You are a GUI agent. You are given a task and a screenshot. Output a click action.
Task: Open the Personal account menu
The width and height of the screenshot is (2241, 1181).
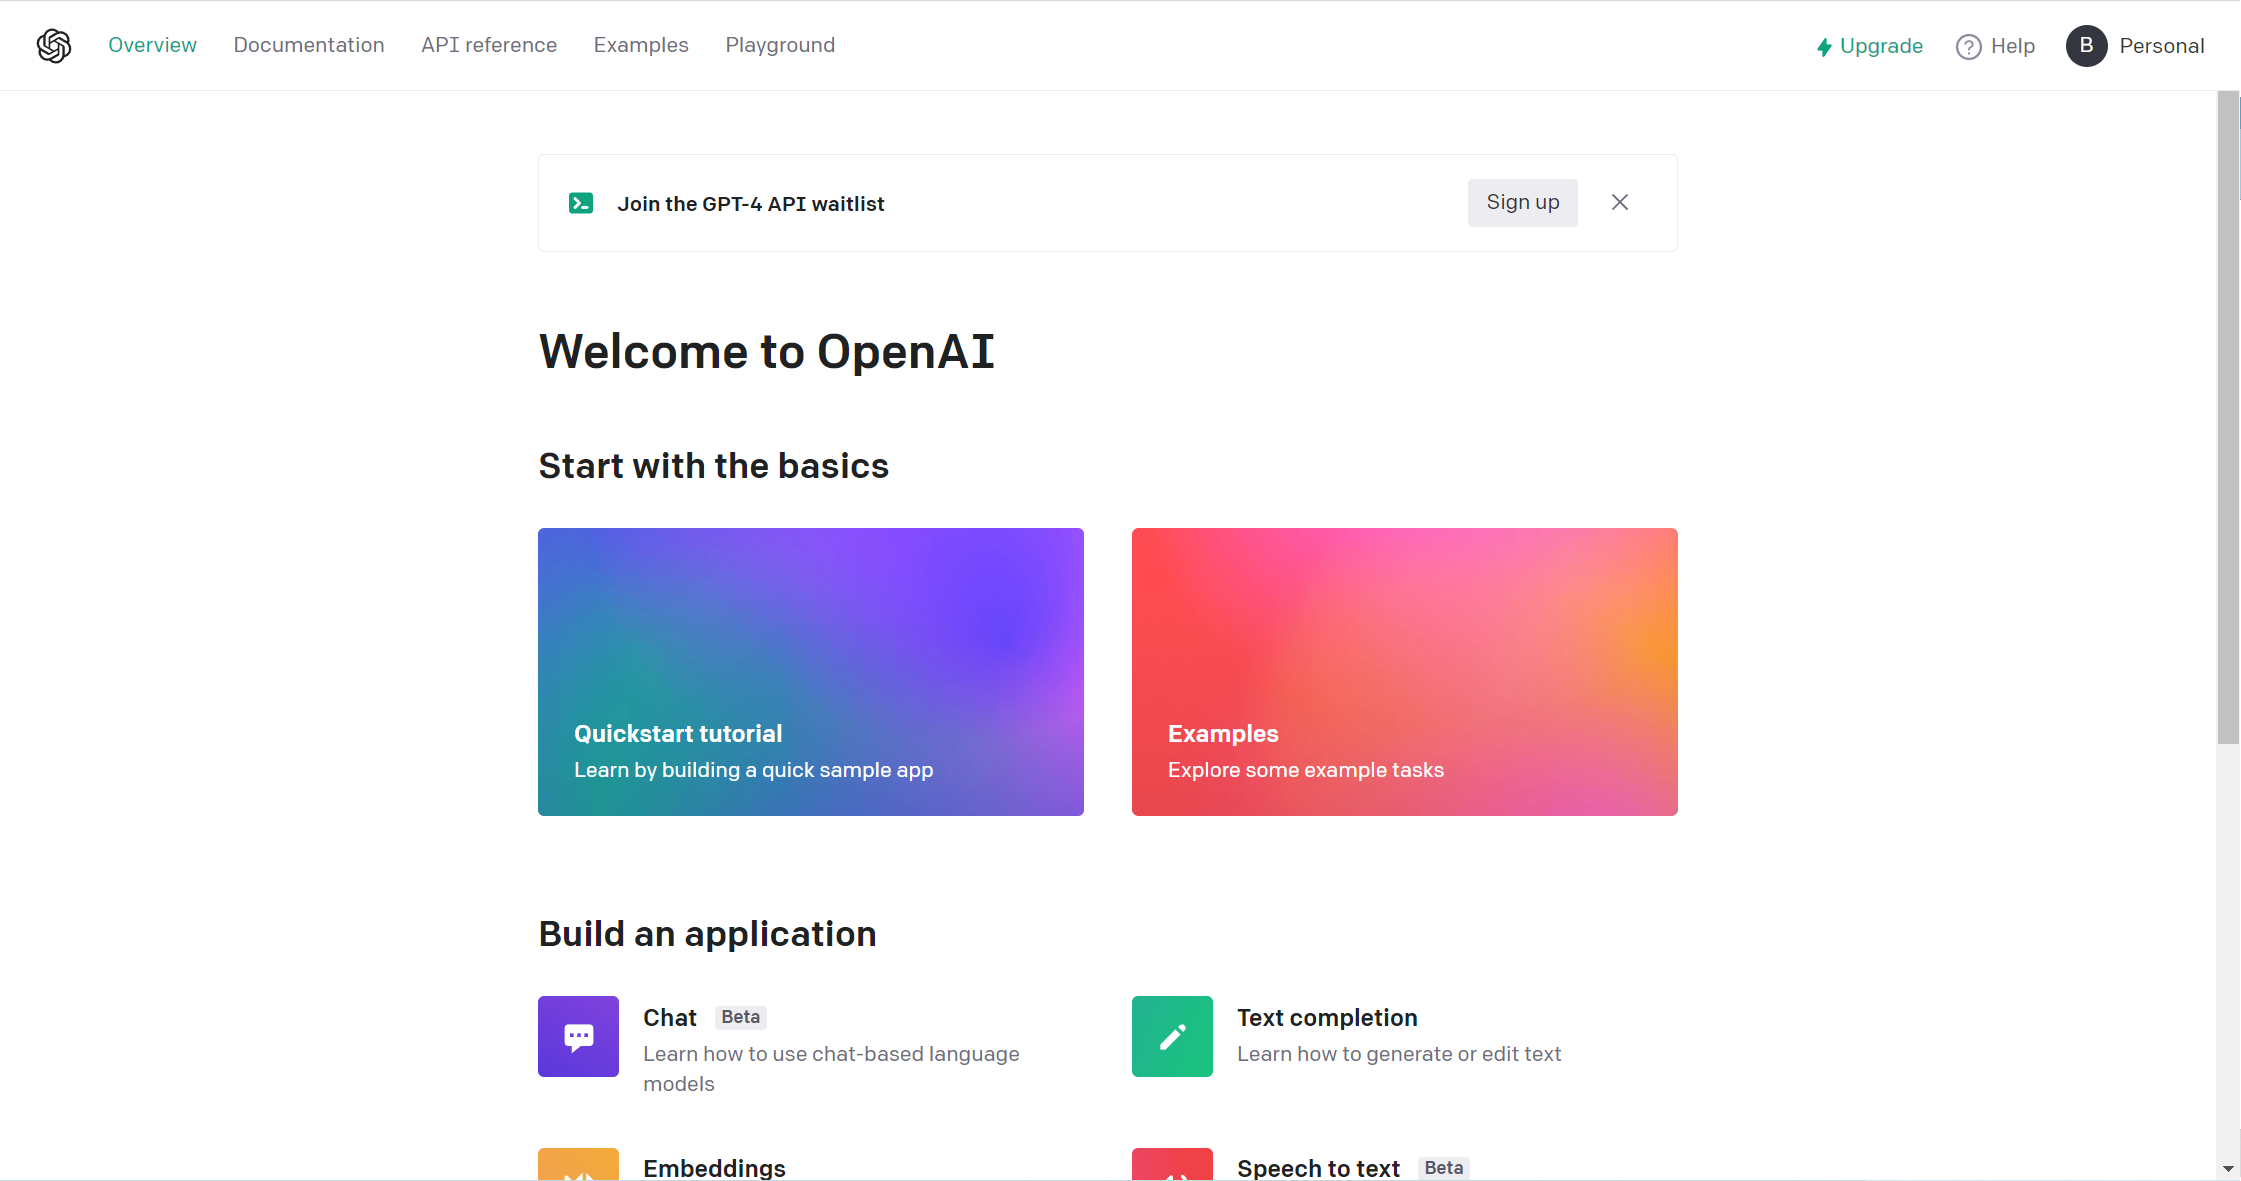pos(2161,46)
